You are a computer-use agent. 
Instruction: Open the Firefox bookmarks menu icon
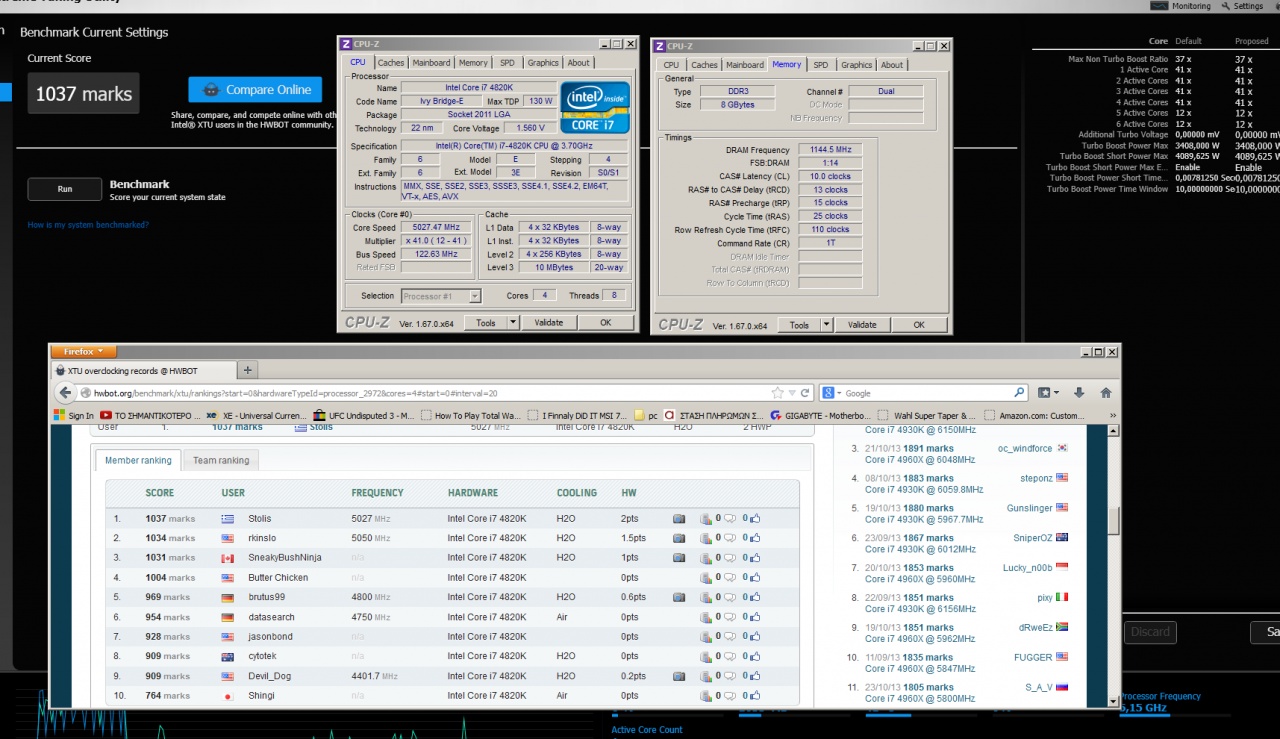(x=1048, y=393)
